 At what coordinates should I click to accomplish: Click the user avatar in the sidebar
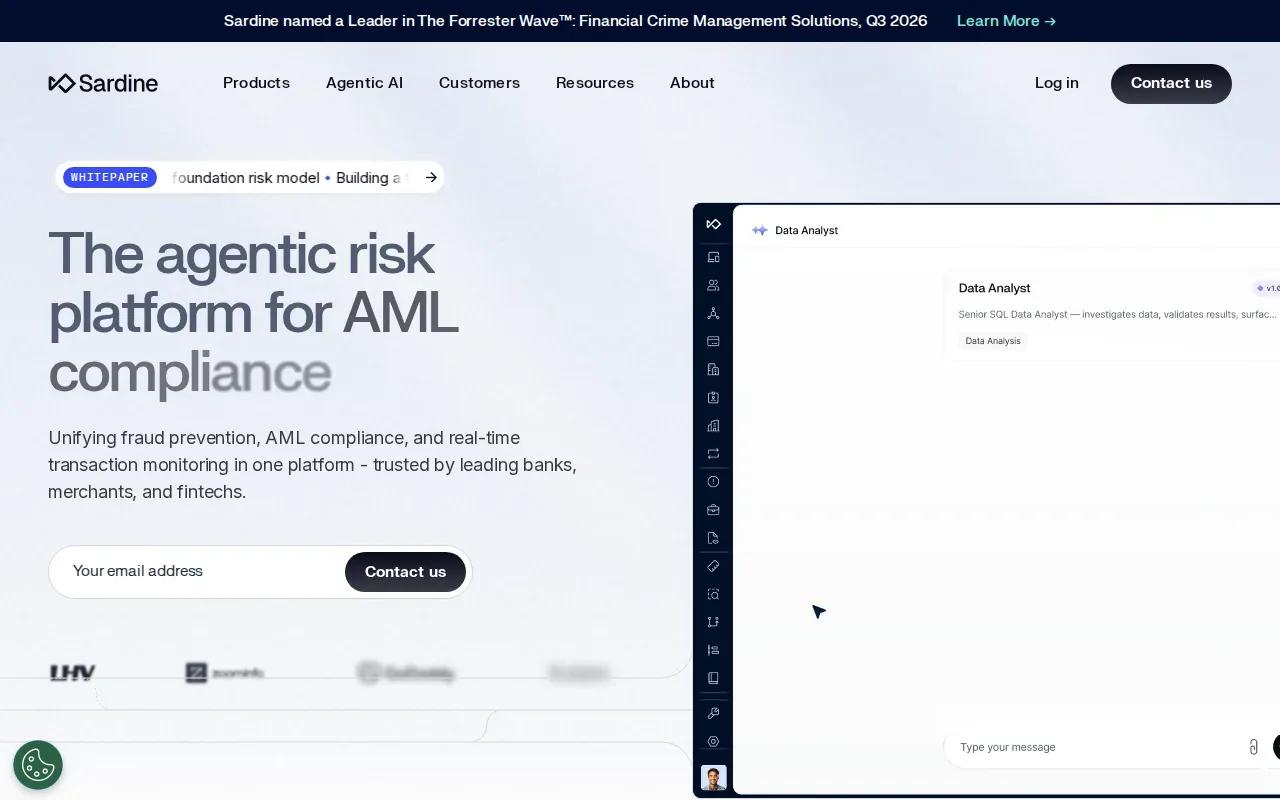coord(714,778)
